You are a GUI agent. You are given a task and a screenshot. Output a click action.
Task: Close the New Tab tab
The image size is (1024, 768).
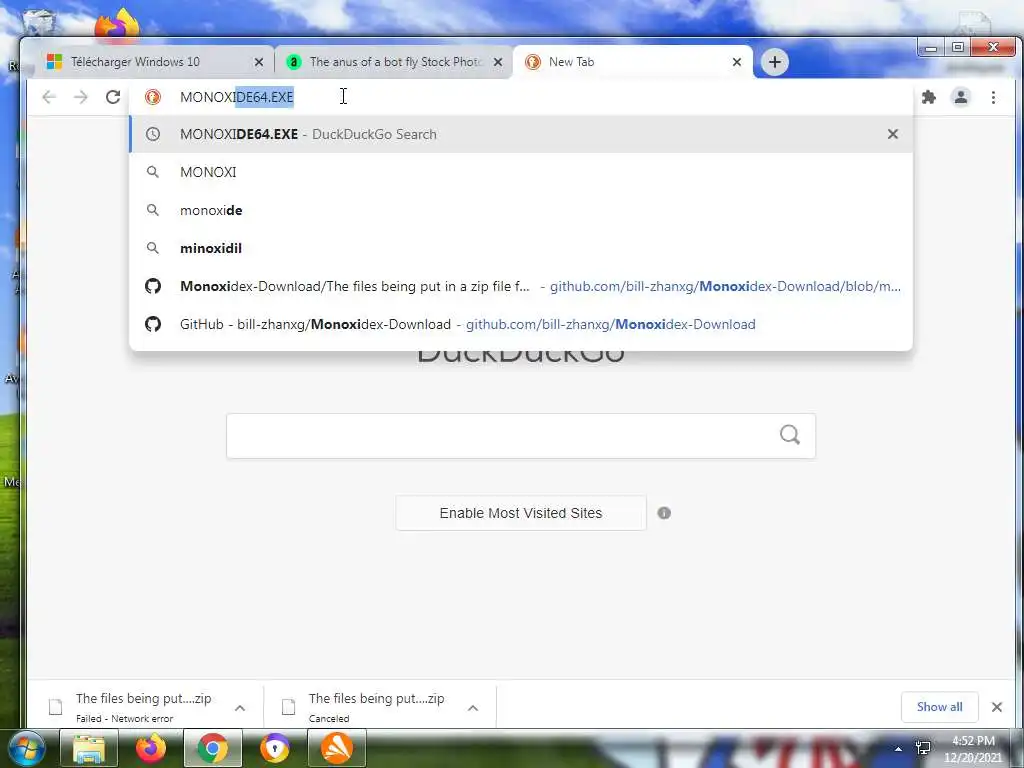[737, 62]
